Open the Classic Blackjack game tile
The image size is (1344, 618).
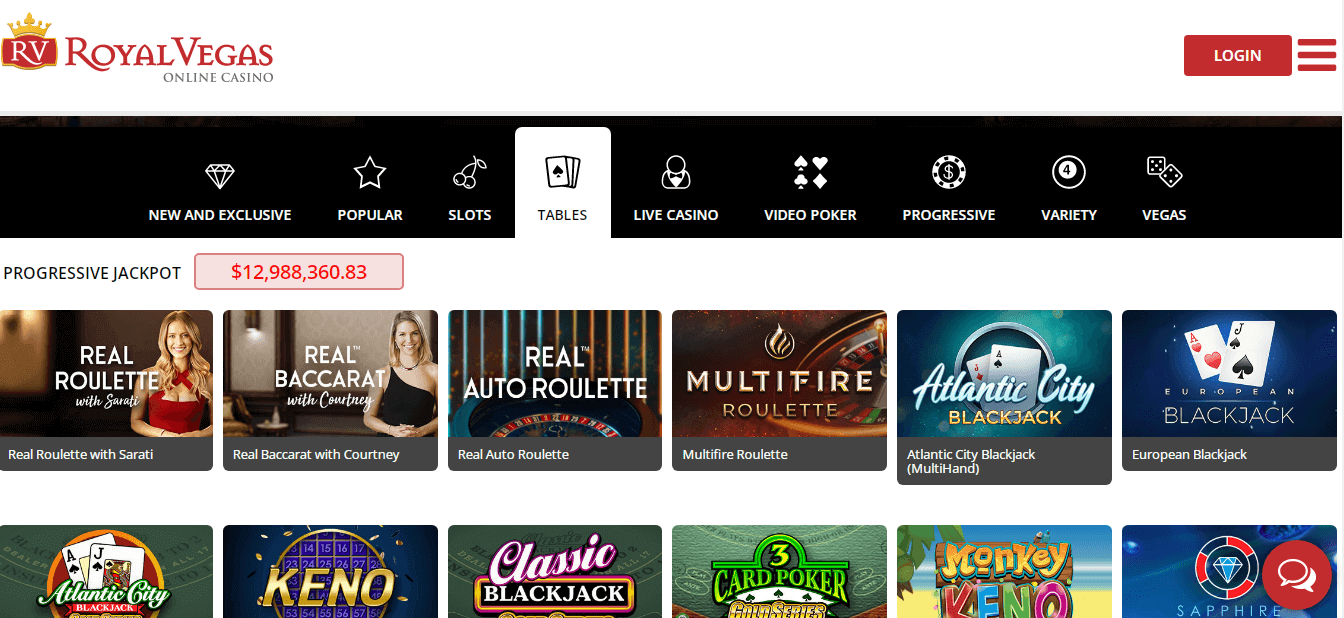555,571
